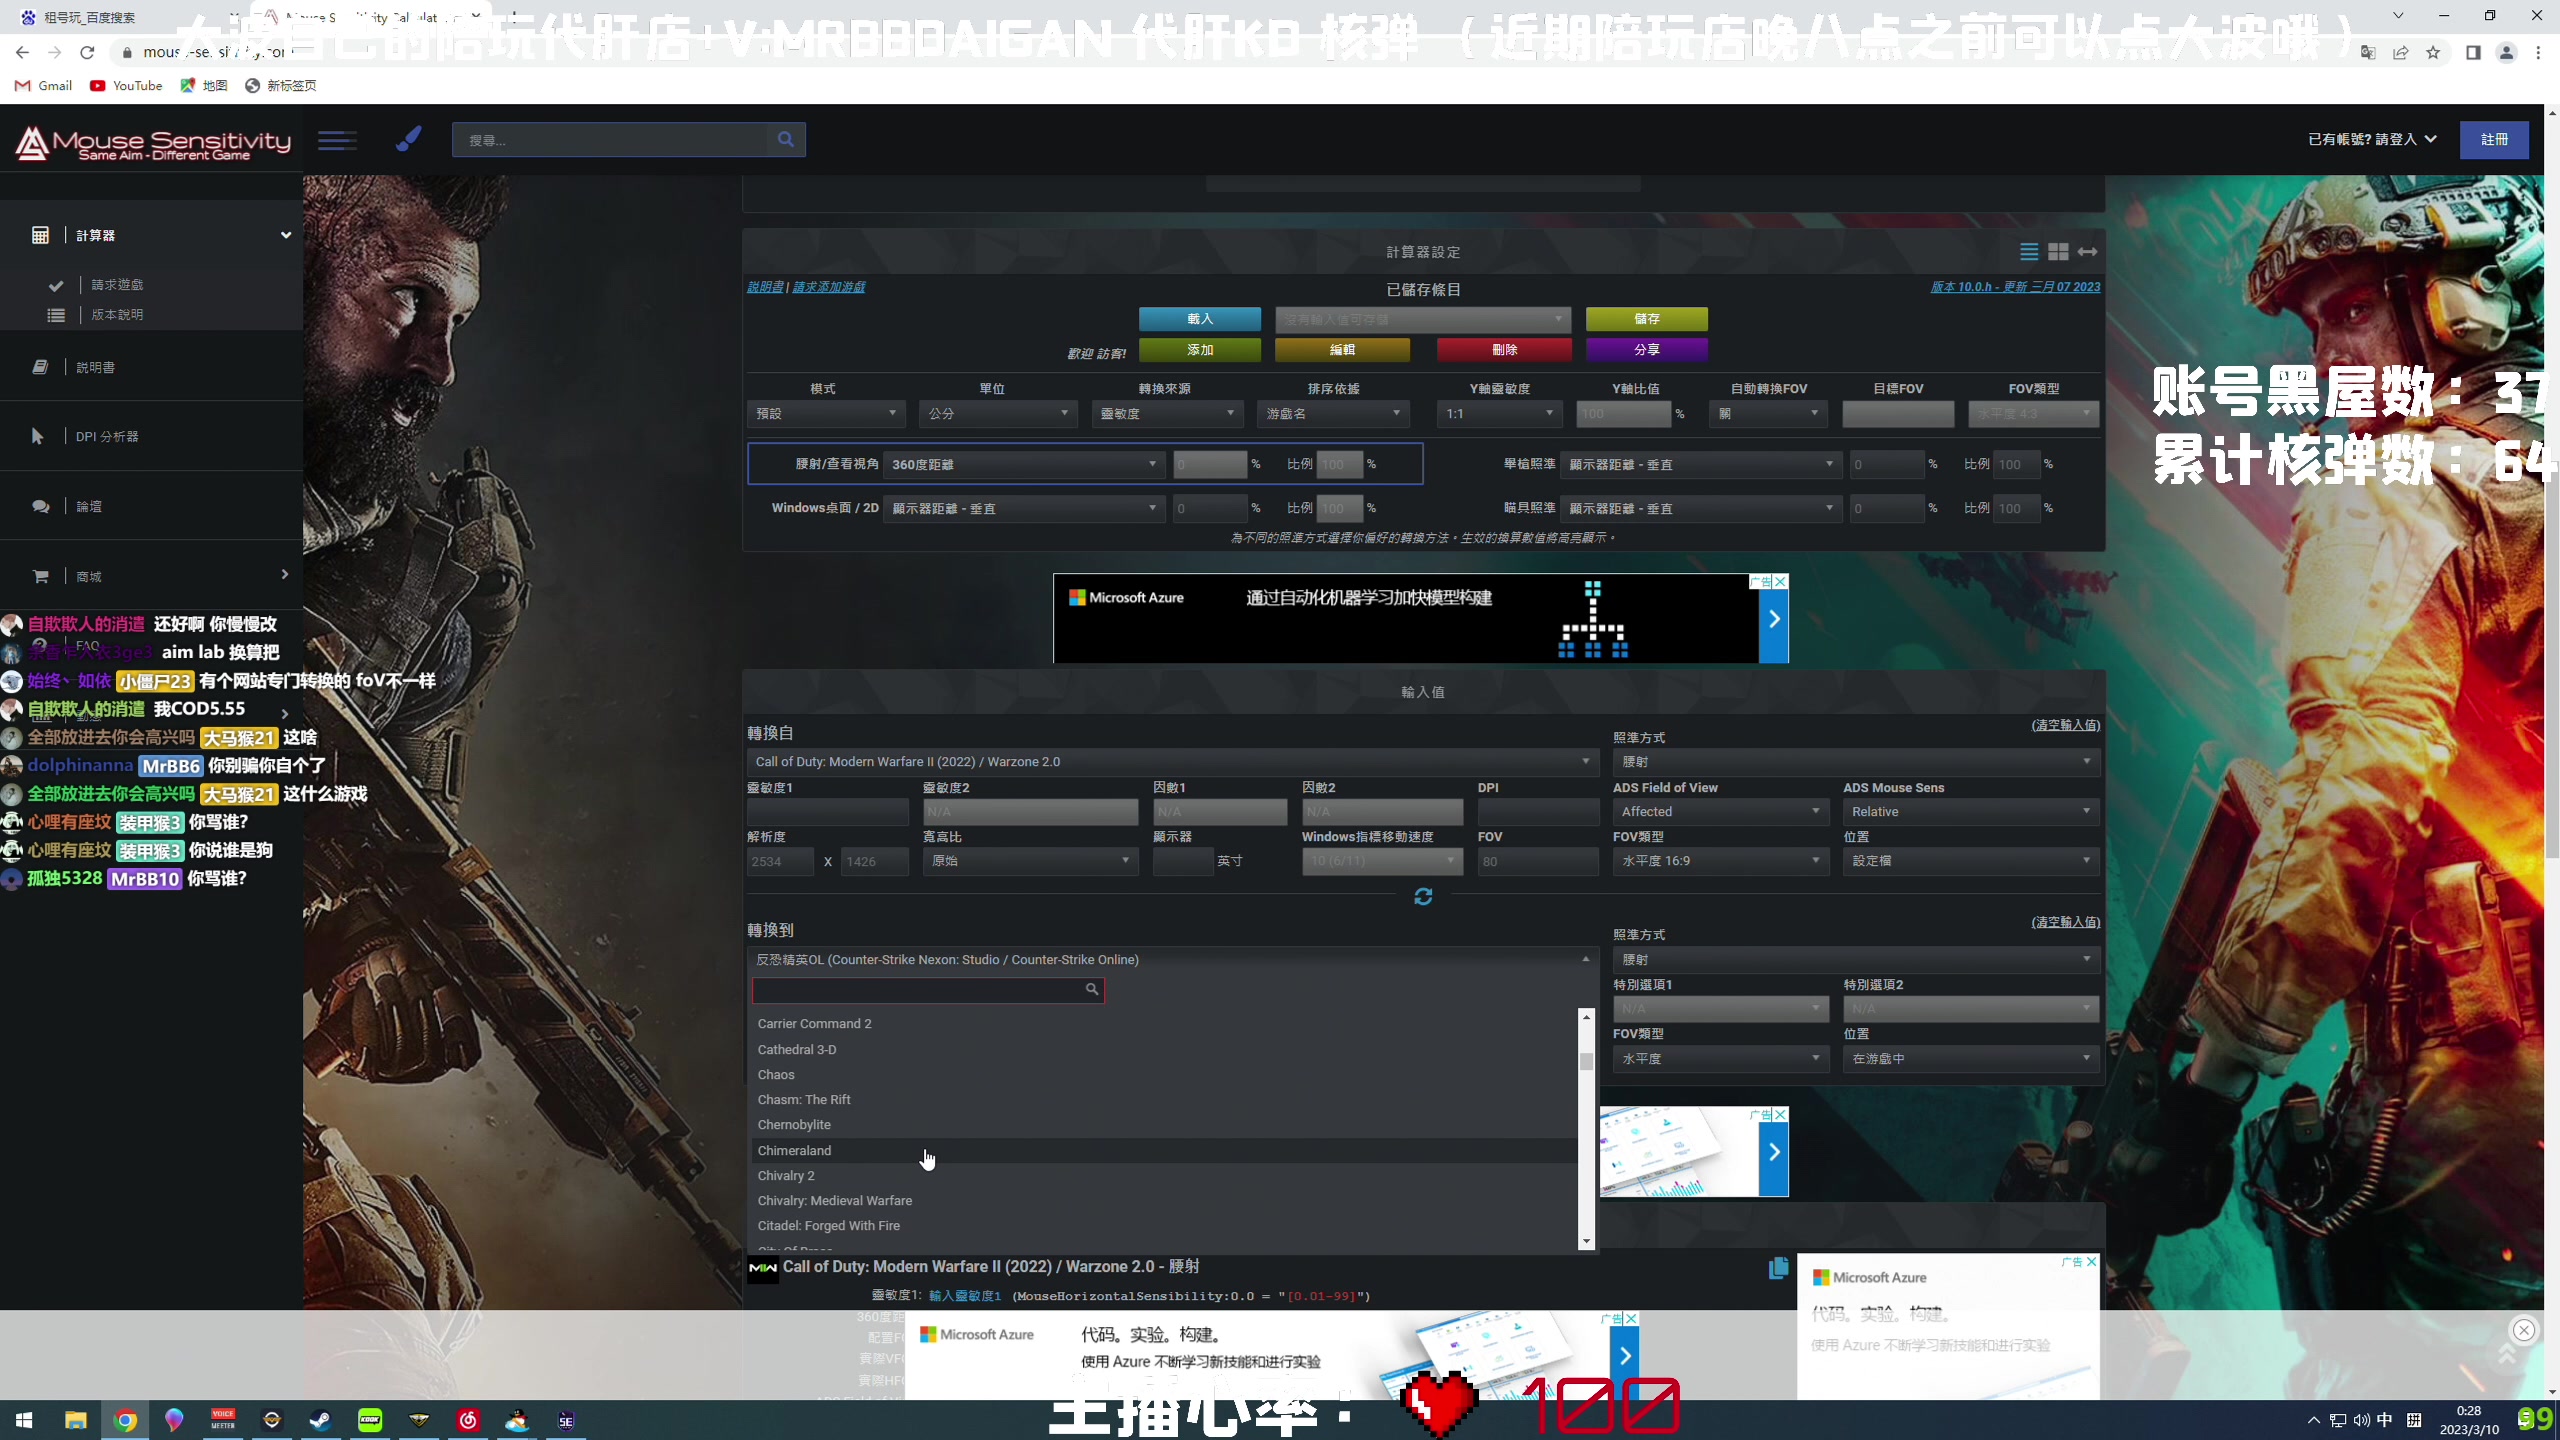Image resolution: width=2560 pixels, height=1440 pixels.
Task: Click the 靈敏度1 input field
Action: click(828, 812)
